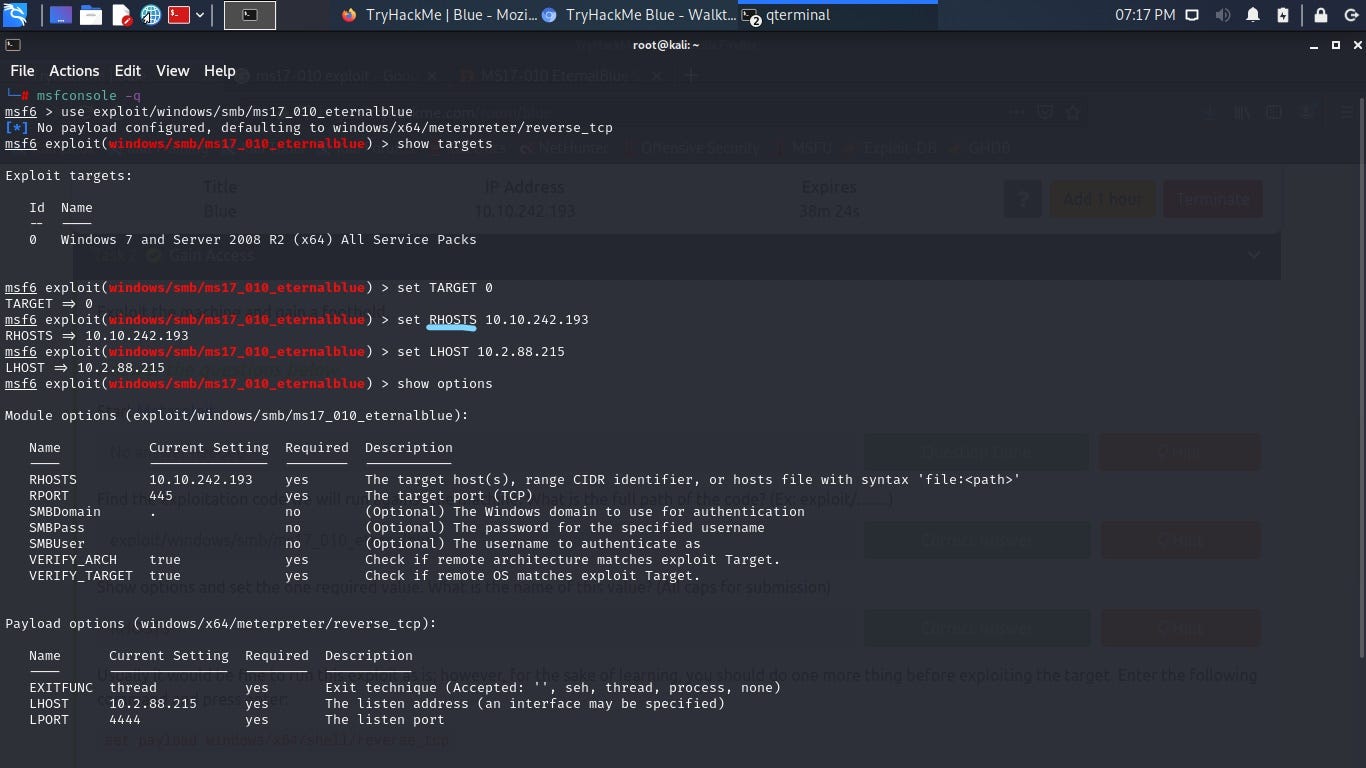Screen dimensions: 1366x768
Task: Click the 'msfconsole -q' command line
Action: click(89, 96)
